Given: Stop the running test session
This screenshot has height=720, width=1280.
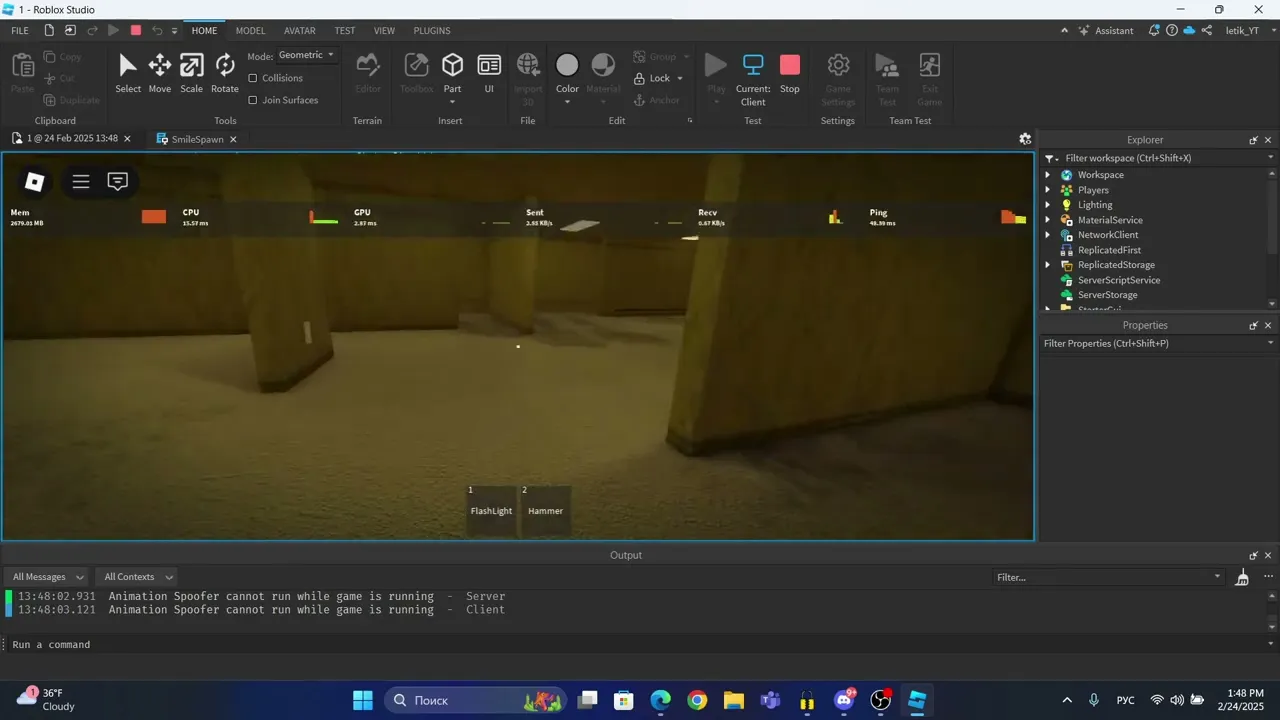Looking at the screenshot, I should [x=790, y=74].
